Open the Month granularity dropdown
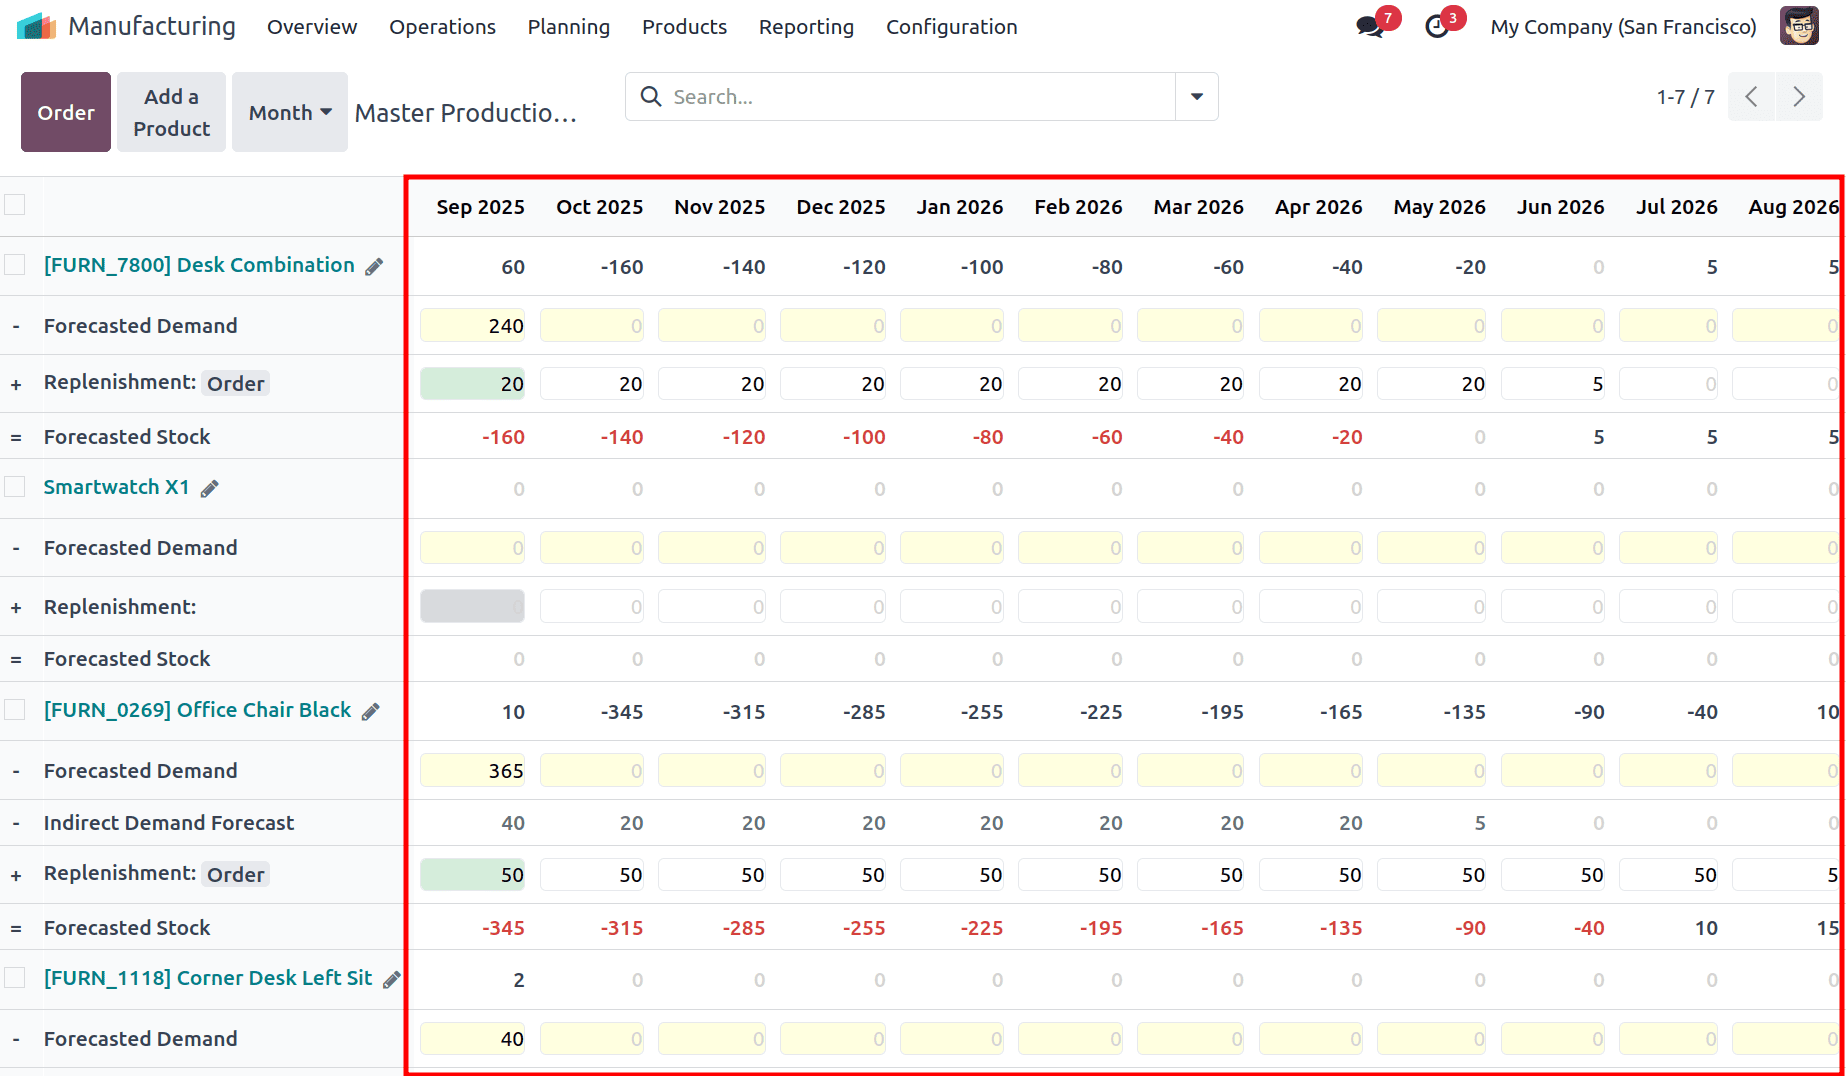Viewport: 1846px width, 1076px height. point(289,112)
